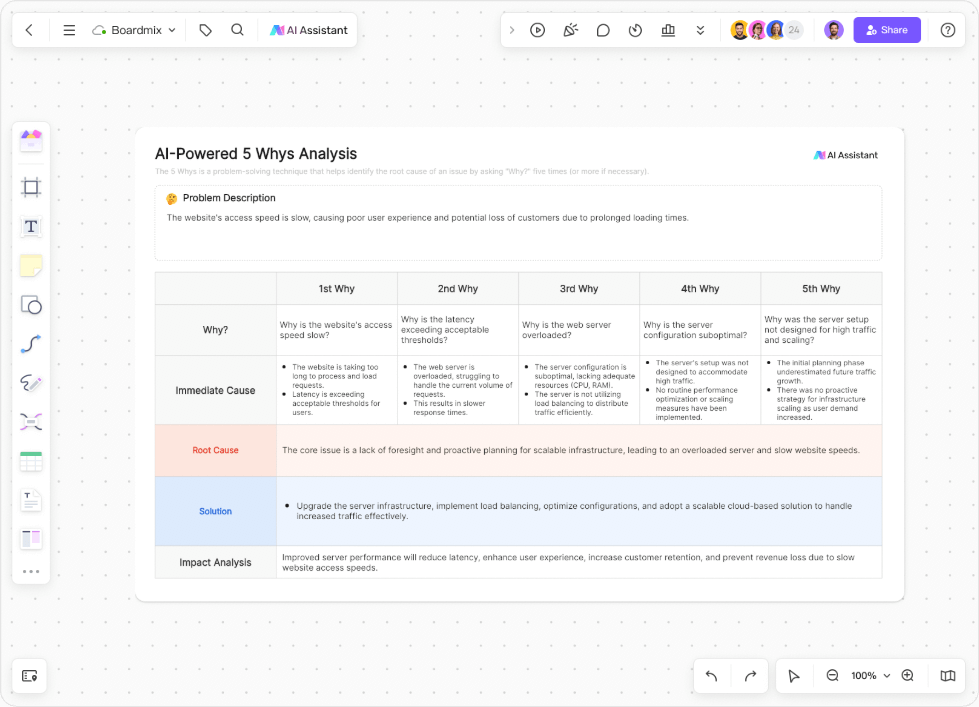979x707 pixels.
Task: Select the Connector line tool
Action: [x=31, y=344]
